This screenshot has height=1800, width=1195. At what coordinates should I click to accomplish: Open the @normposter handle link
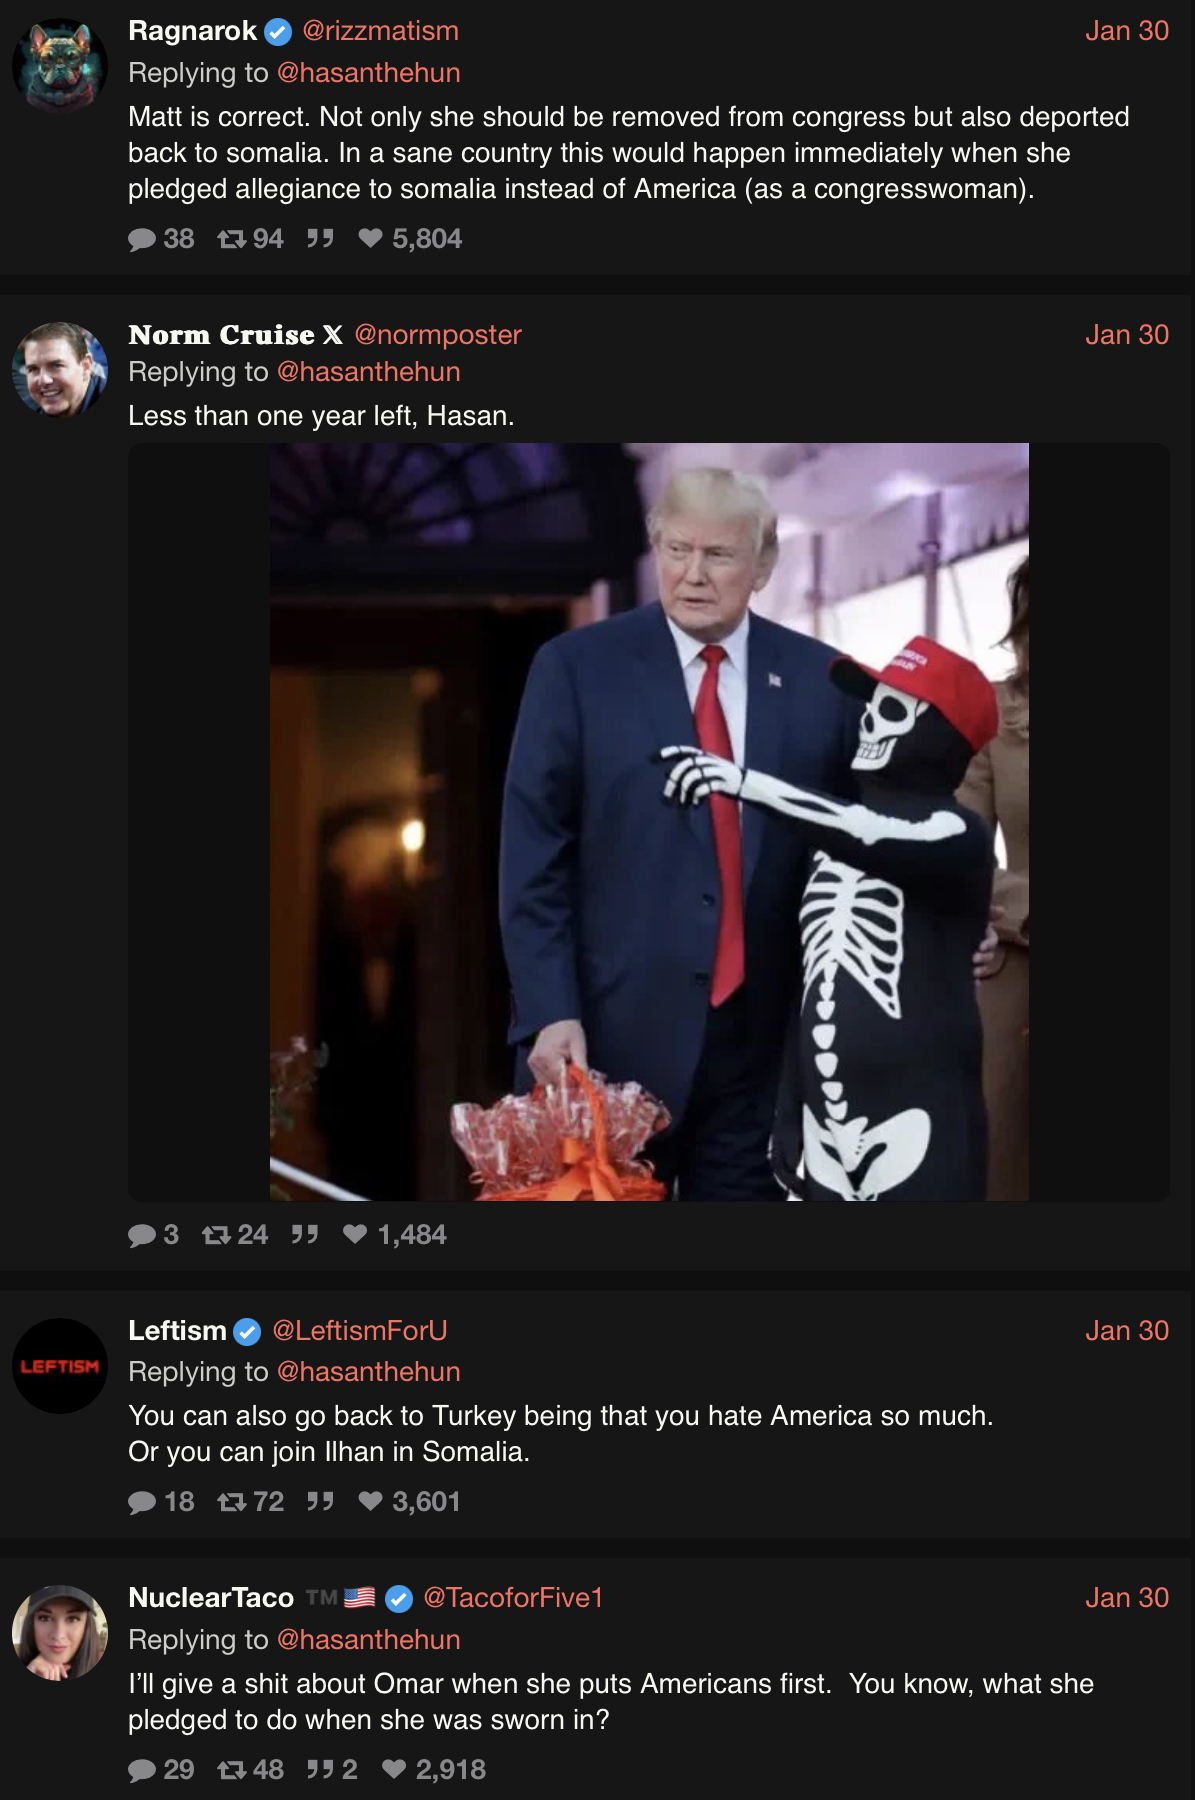(438, 335)
